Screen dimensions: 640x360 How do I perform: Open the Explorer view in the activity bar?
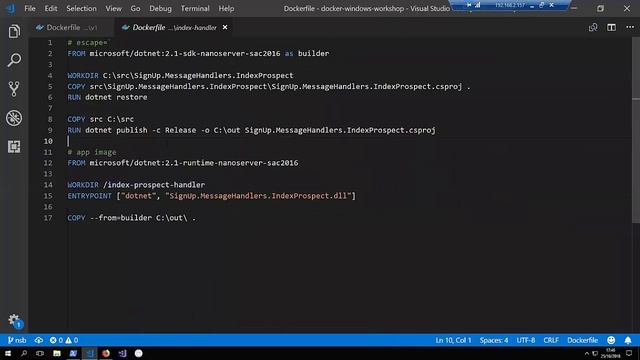coord(14,31)
